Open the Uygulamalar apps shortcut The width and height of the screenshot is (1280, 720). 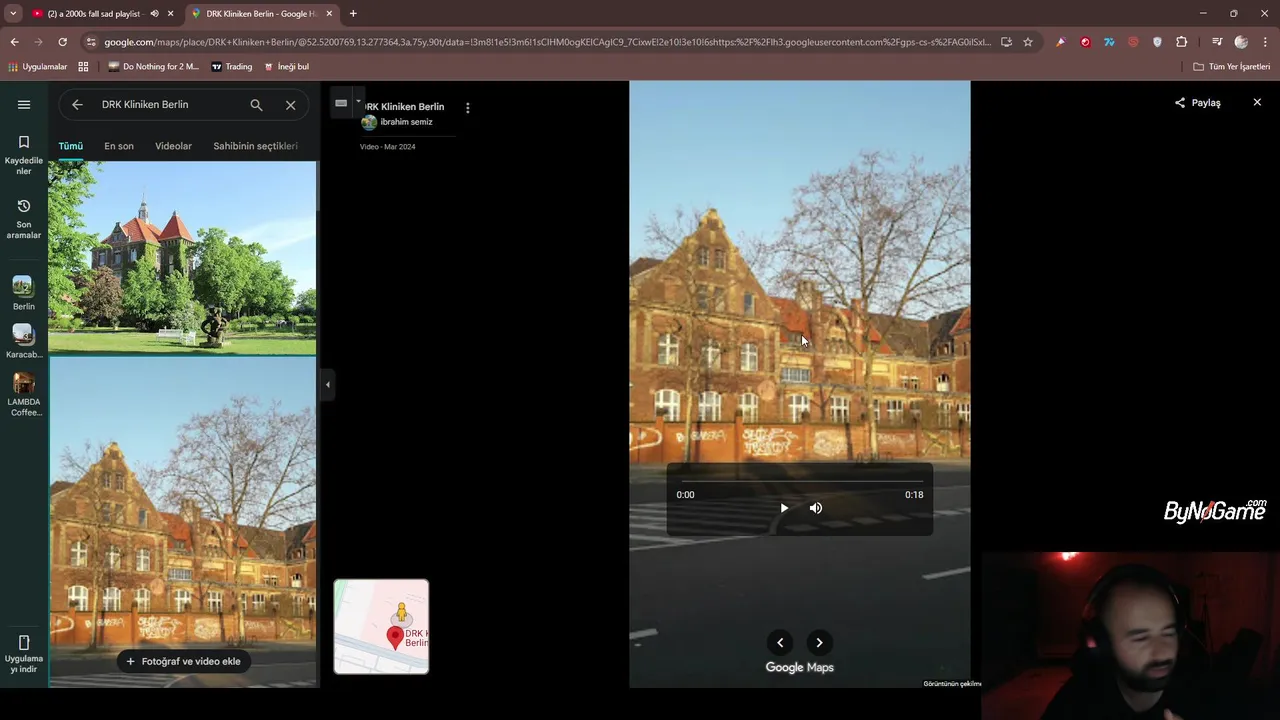click(37, 67)
